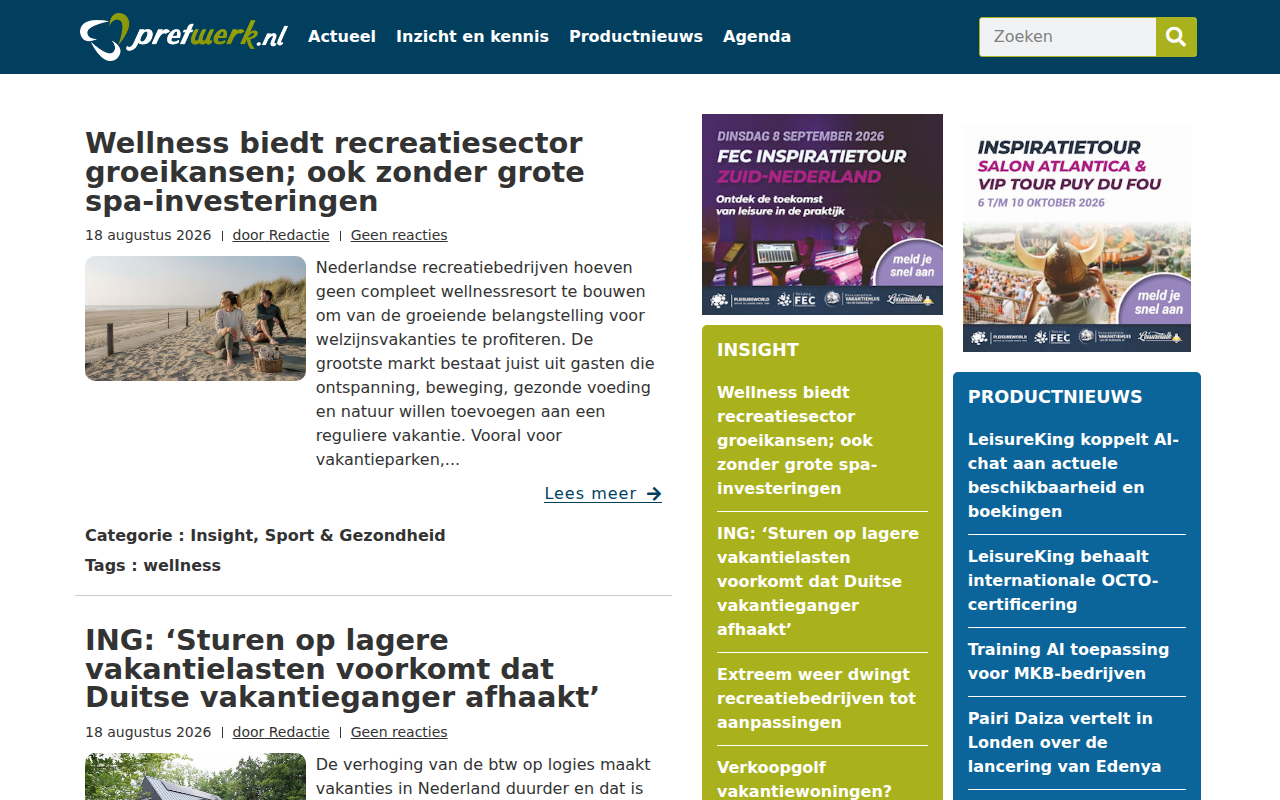Open the beach couple article thumbnail
Viewport: 1280px width, 800px height.
(195, 318)
